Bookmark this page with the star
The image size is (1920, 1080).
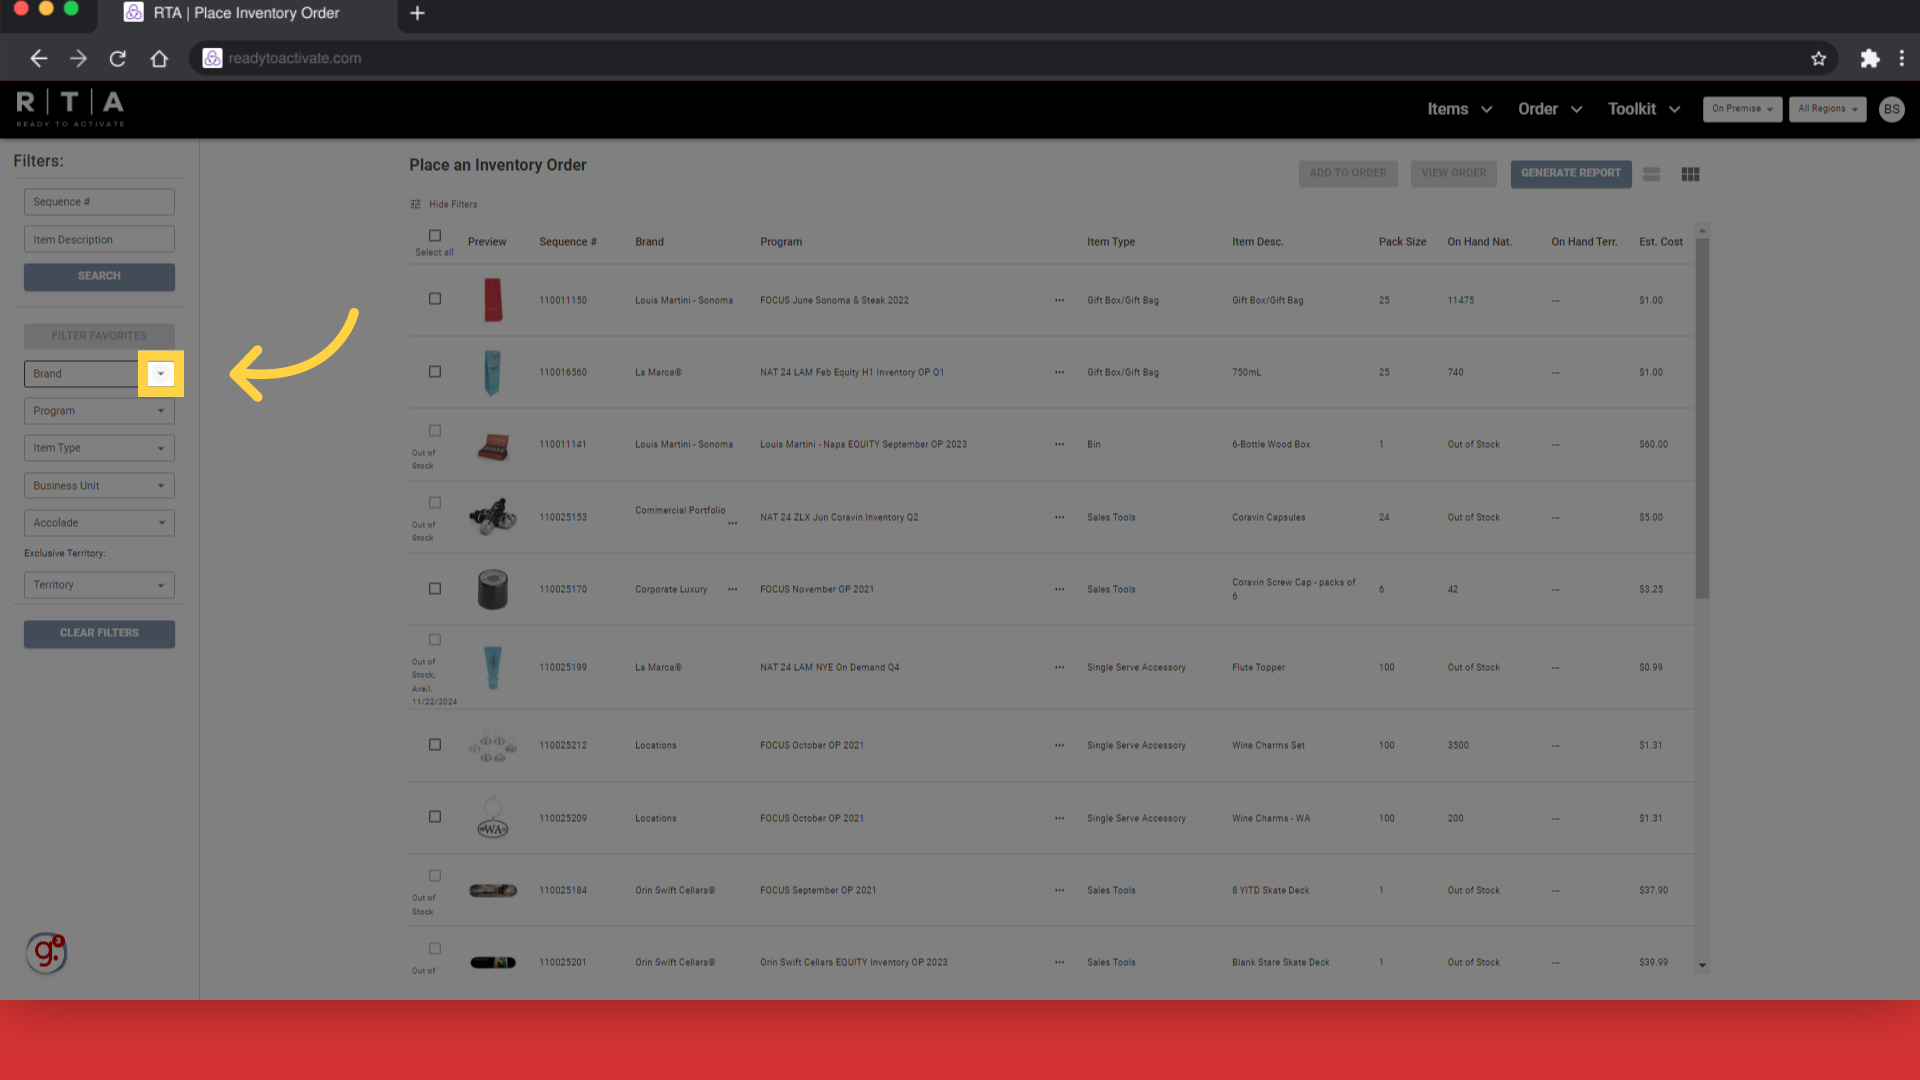(1818, 58)
